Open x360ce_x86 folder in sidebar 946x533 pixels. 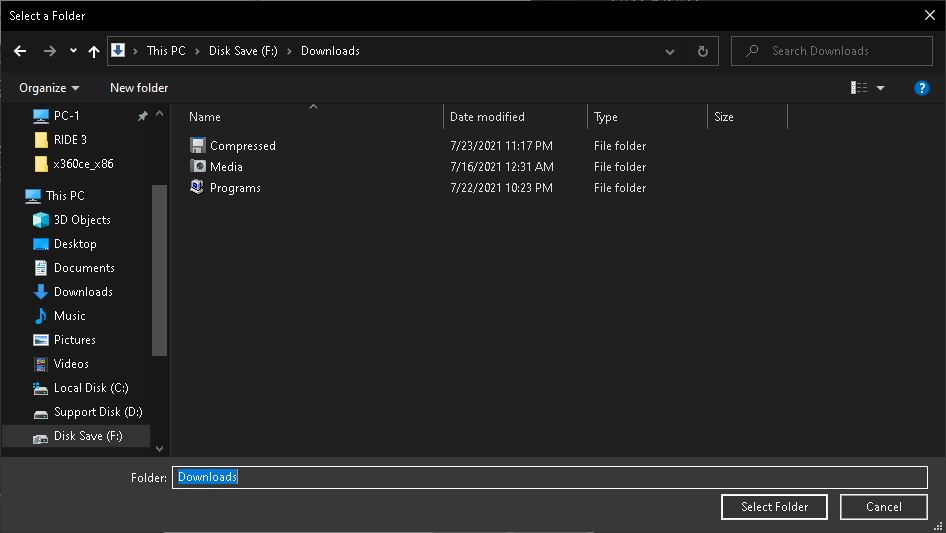pos(83,164)
